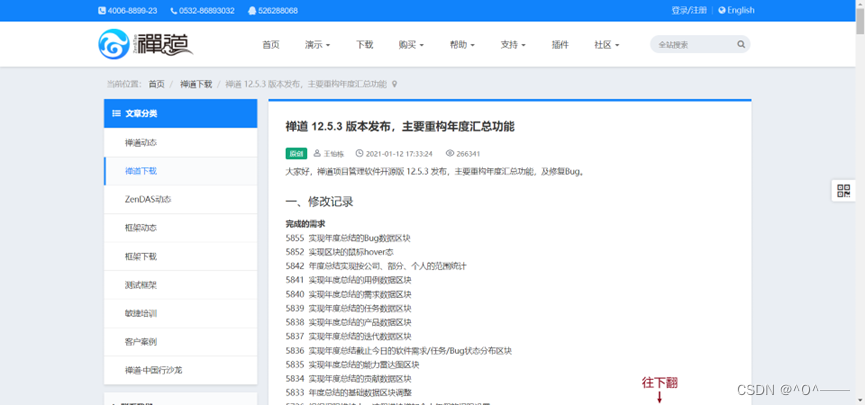Viewport: 865px width, 405px height.
Task: Click the eye views icon
Action: (450, 153)
